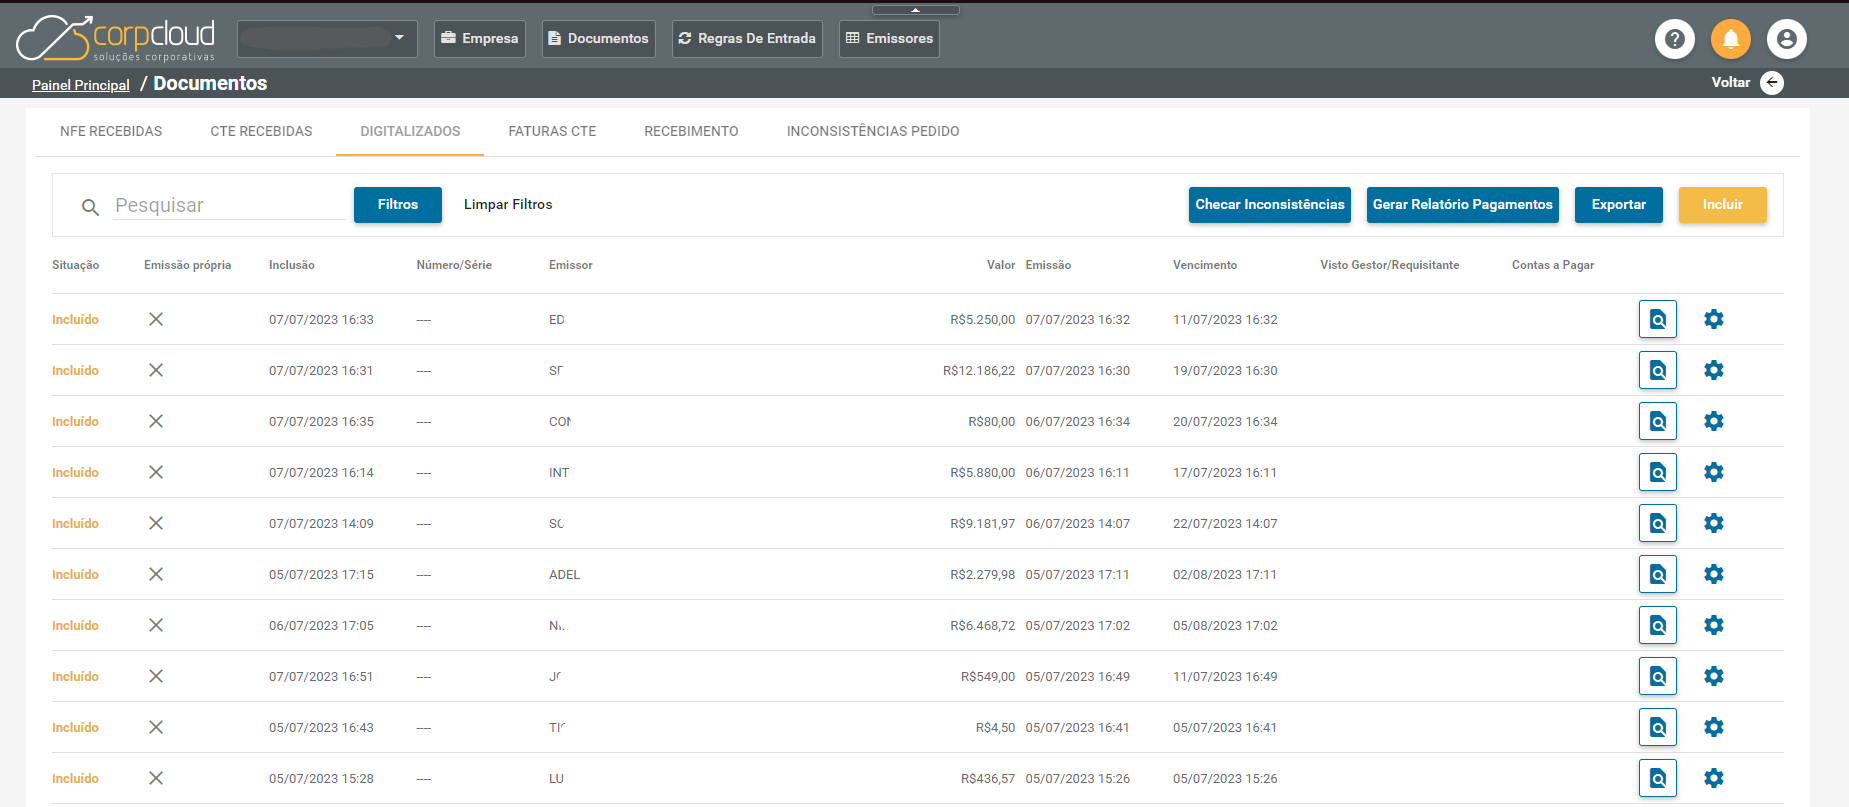1849x807 pixels.
Task: Open the Empresa menu
Action: point(480,38)
